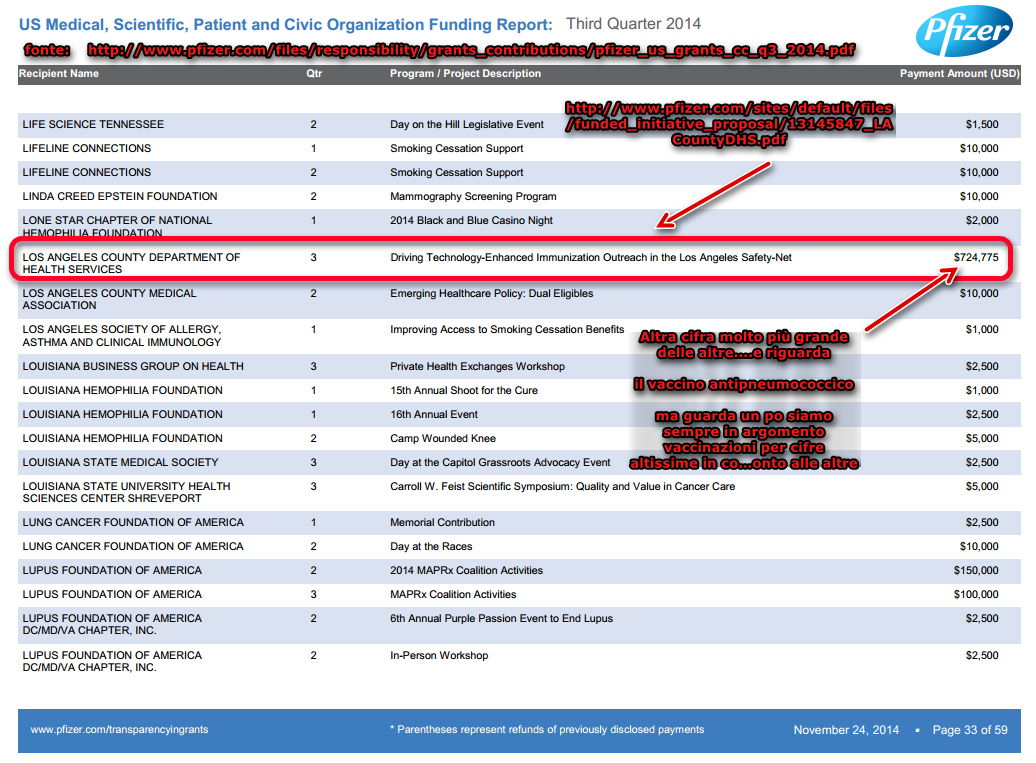Screen dimensions: 1036x763
Task: Click the $2,000 payment amount
Action: (982, 220)
